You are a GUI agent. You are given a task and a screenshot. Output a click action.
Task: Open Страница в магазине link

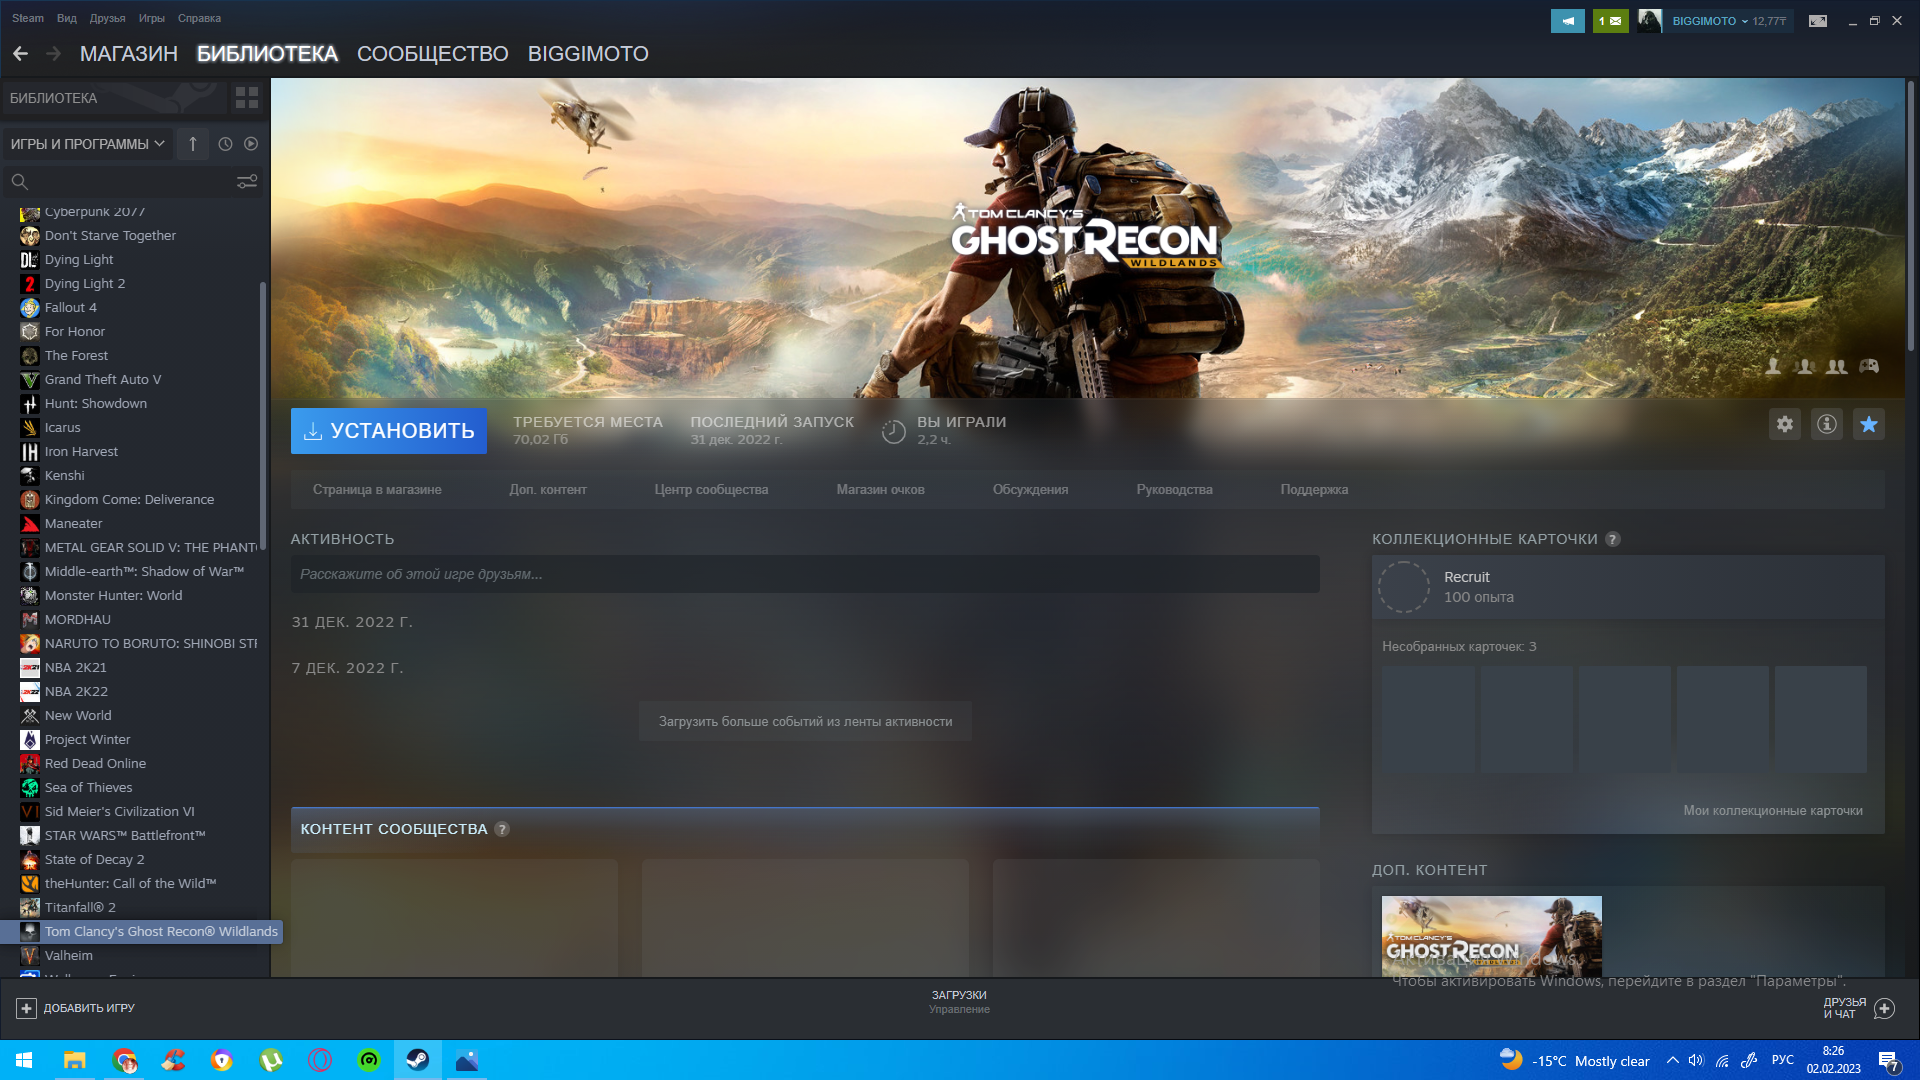(x=377, y=490)
